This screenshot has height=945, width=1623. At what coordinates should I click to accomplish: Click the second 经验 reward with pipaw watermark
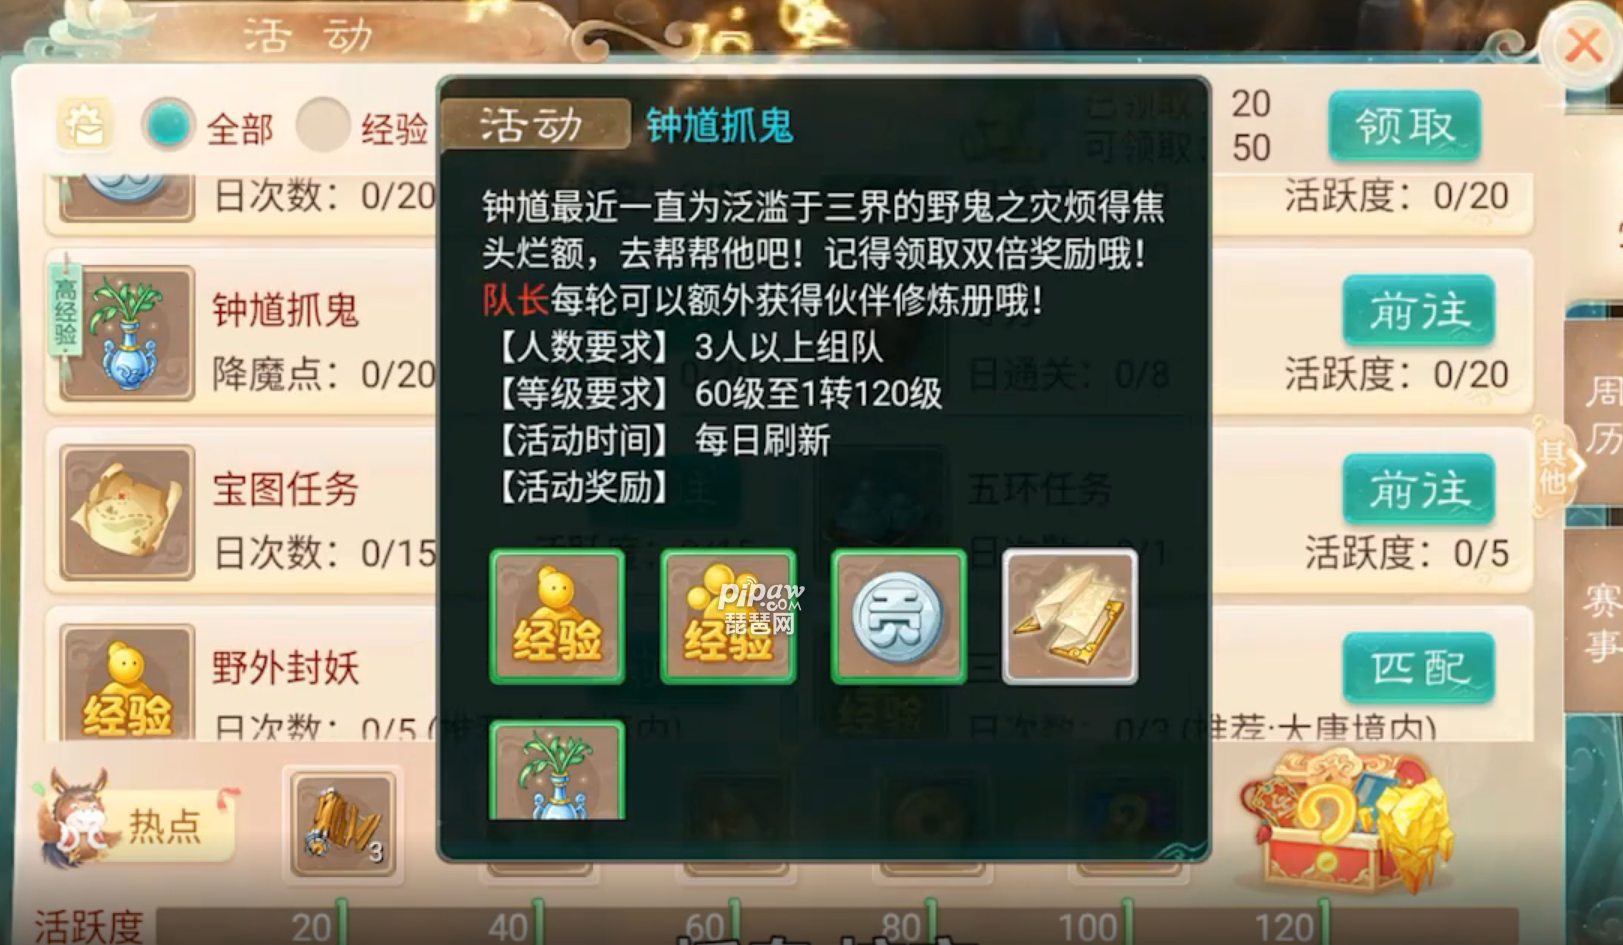click(x=728, y=617)
